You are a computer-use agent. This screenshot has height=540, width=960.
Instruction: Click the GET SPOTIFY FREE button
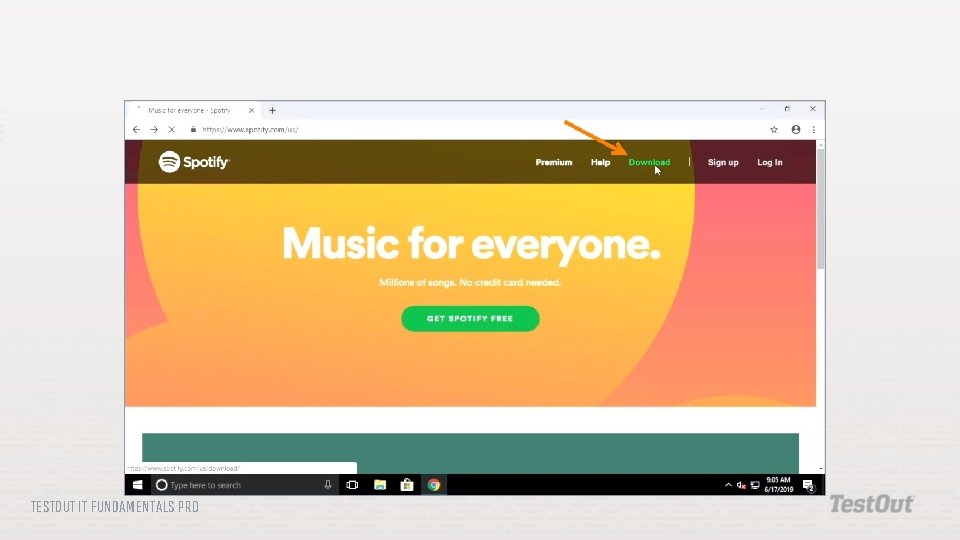[x=470, y=318]
